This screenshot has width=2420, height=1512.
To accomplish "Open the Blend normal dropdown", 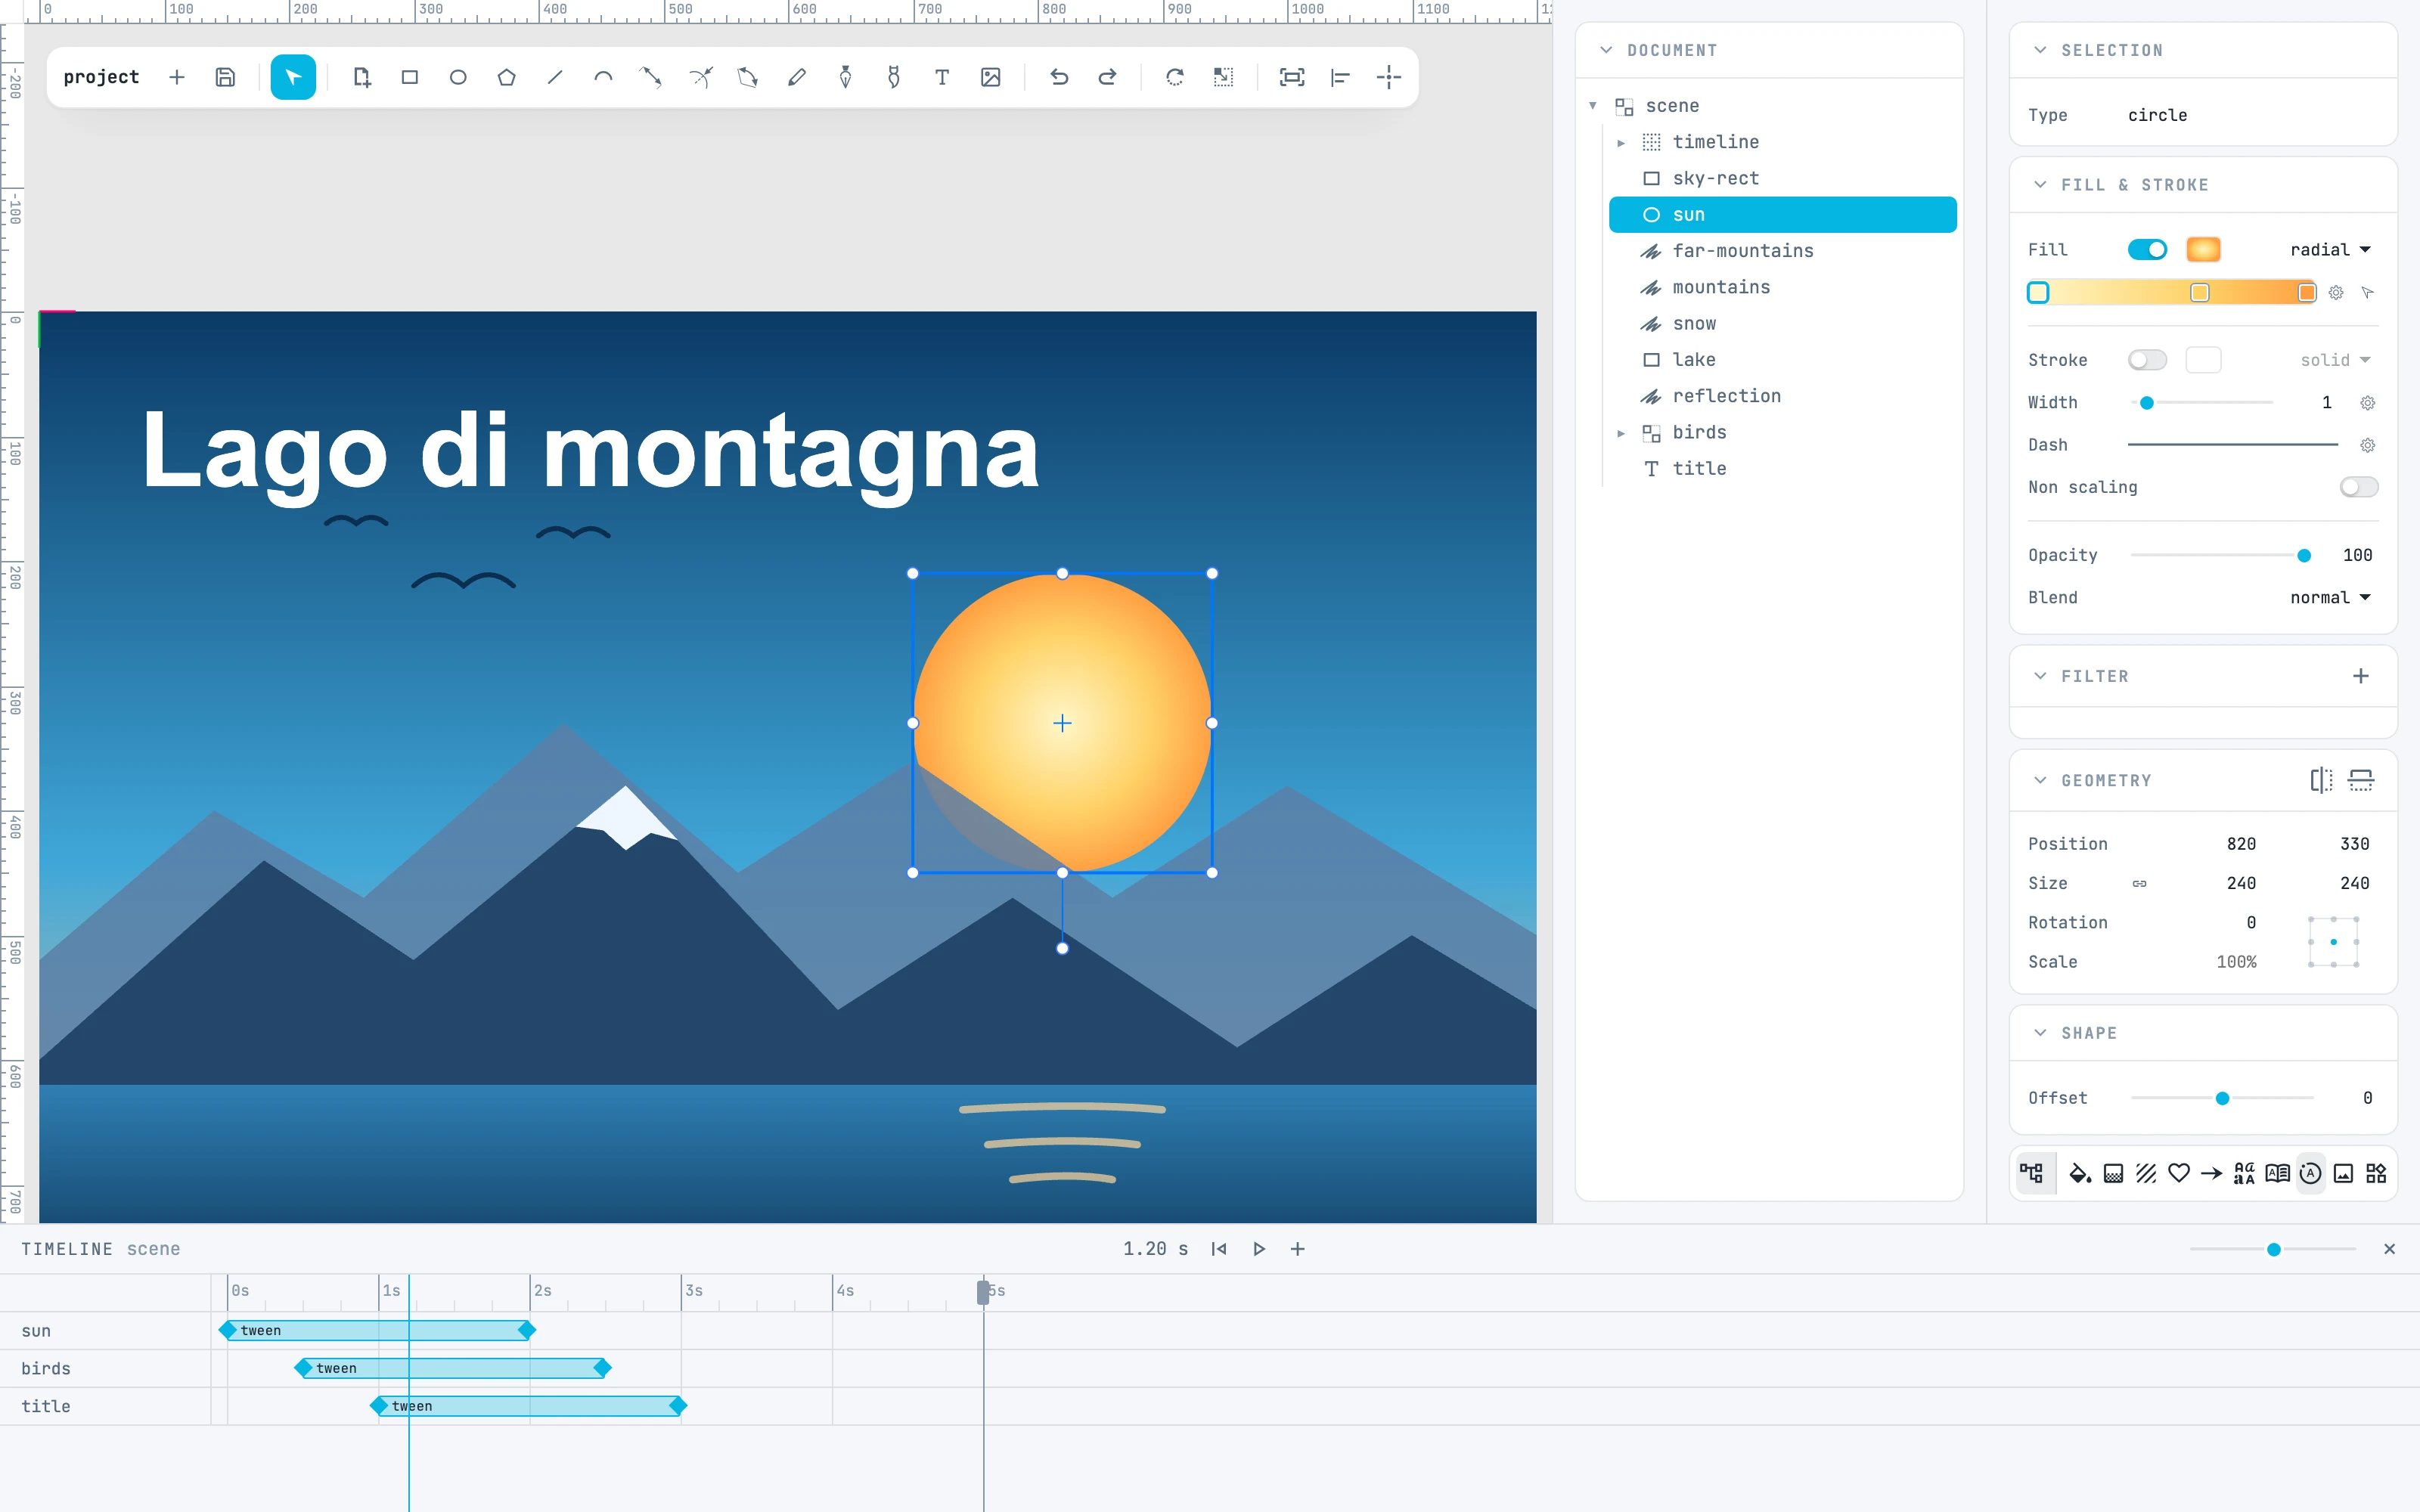I will pos(2330,598).
